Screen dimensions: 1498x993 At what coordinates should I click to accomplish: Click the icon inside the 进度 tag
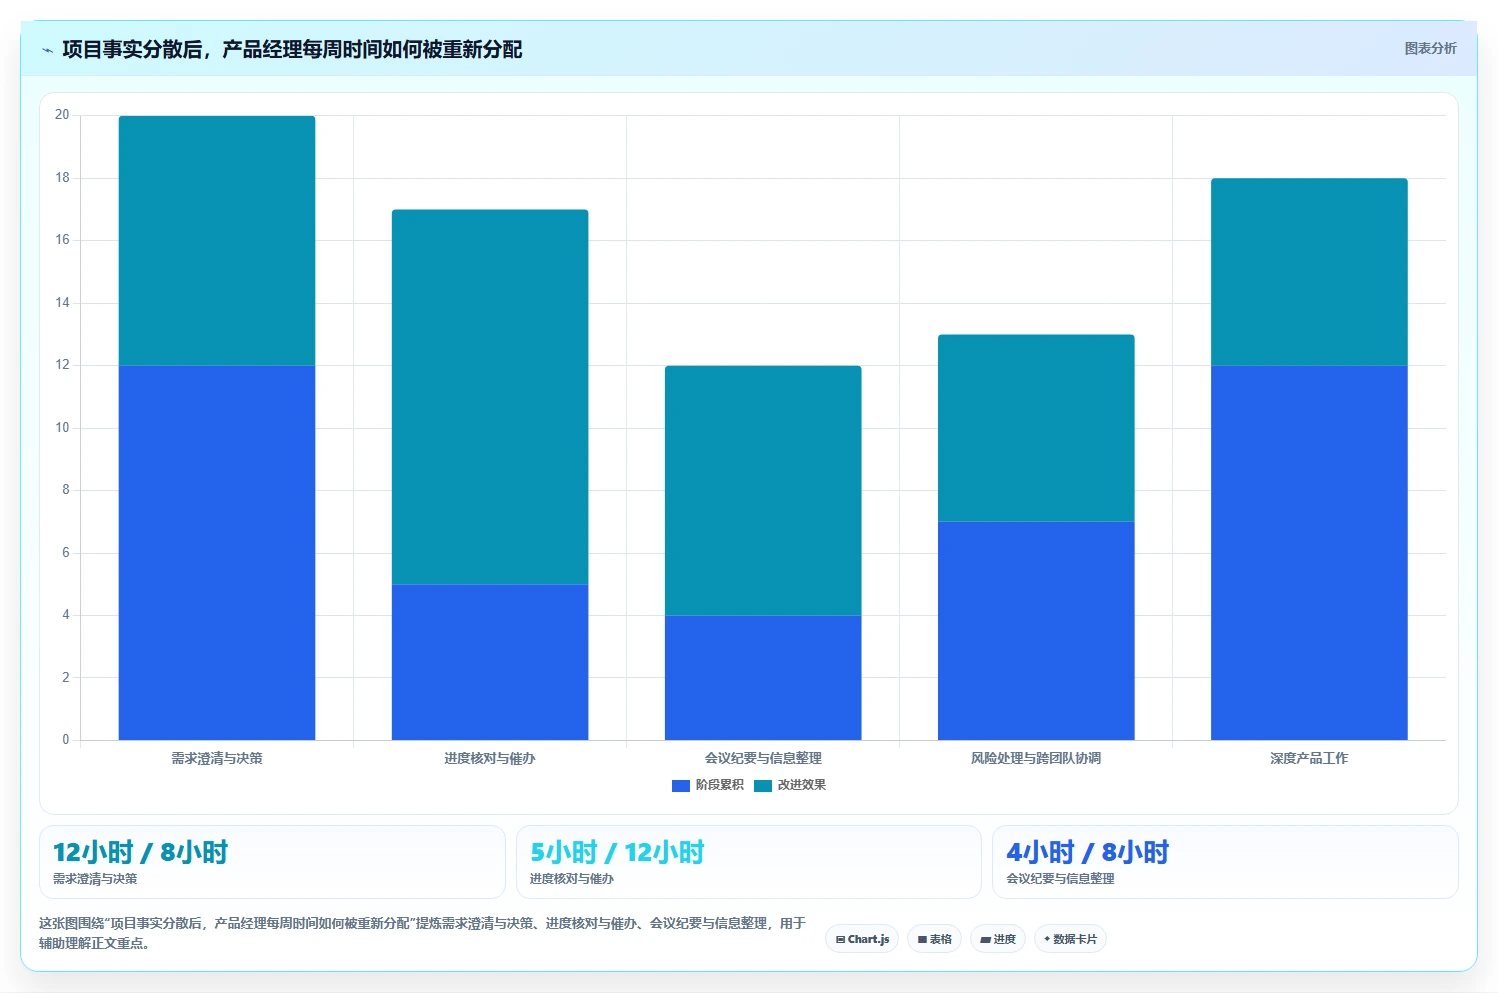(x=985, y=940)
